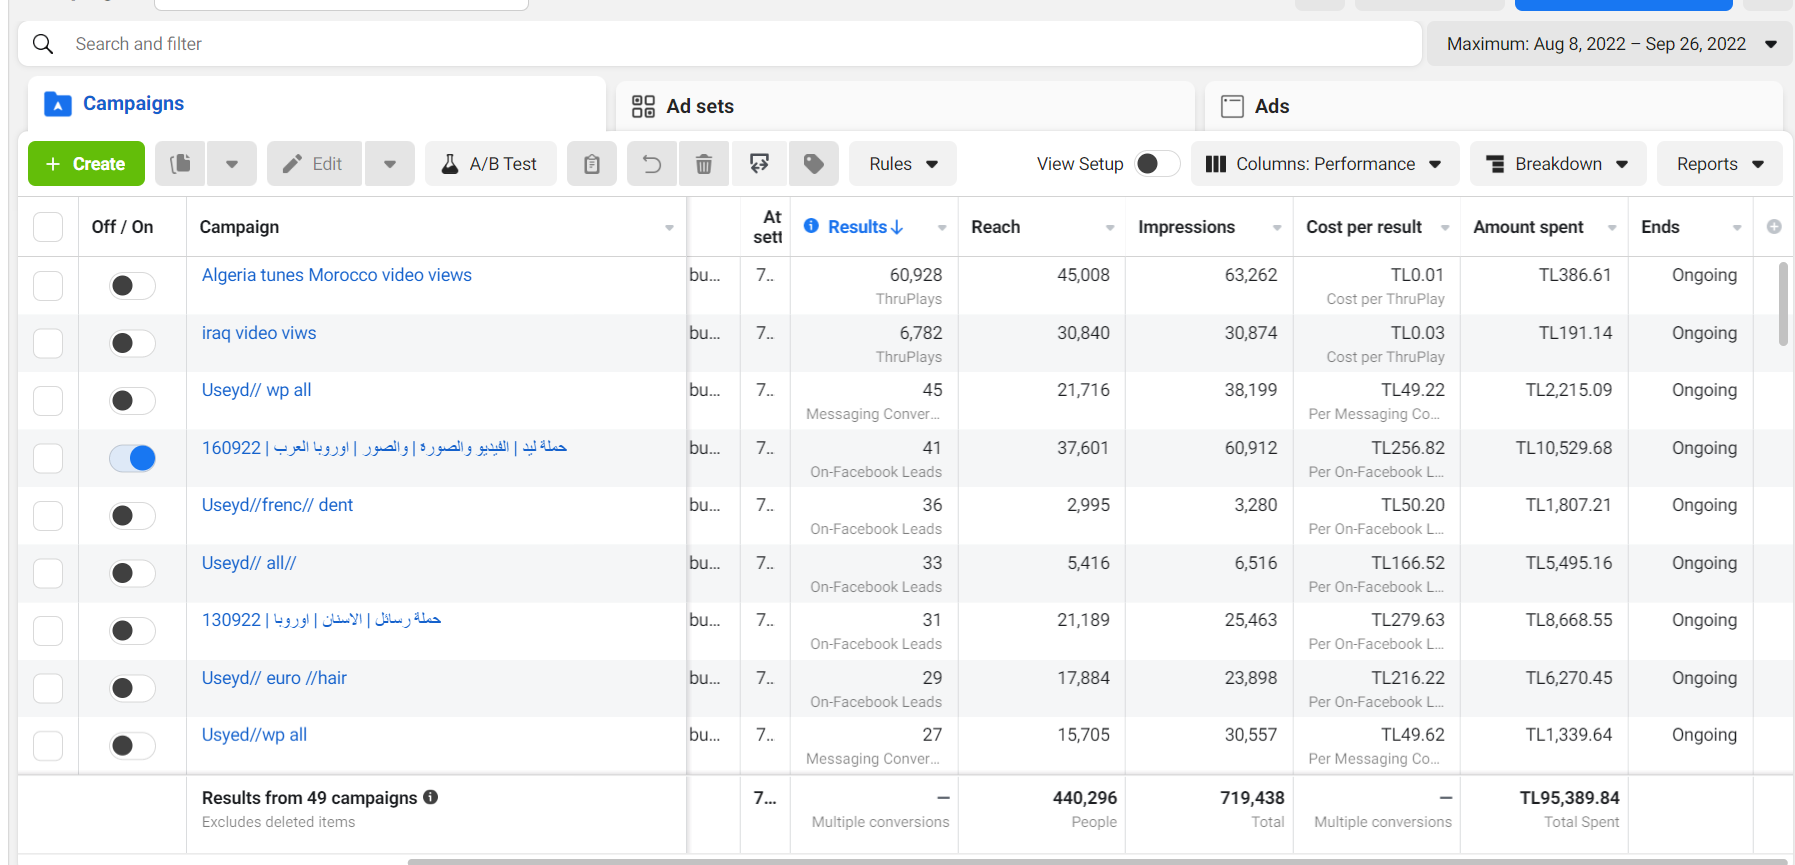Switch to the Ad sets tab
Viewport: 1795px width, 865px height.
pos(700,106)
